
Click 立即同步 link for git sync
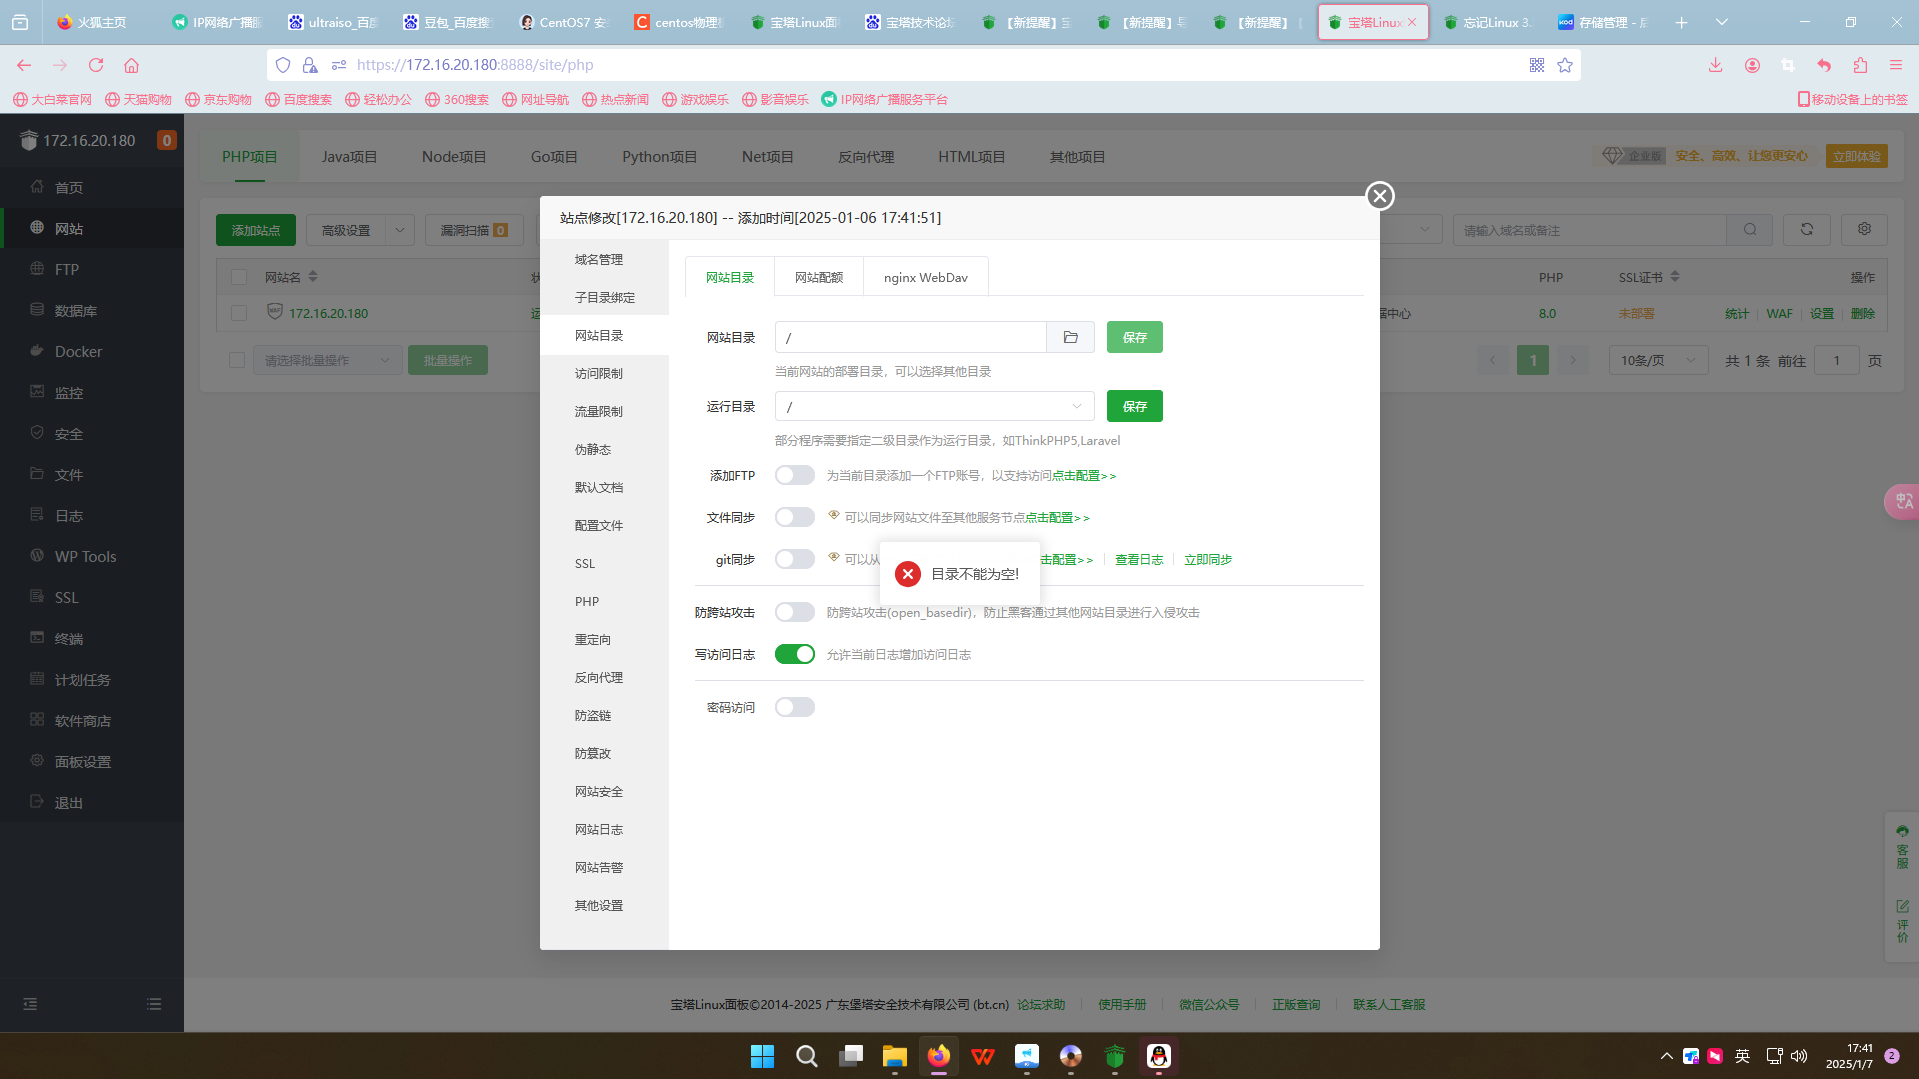coord(1208,559)
